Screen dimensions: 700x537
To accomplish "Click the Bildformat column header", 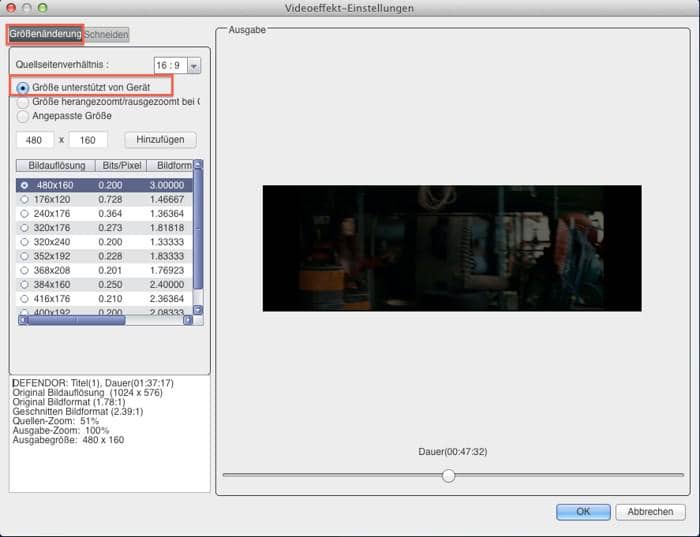I will [x=170, y=166].
